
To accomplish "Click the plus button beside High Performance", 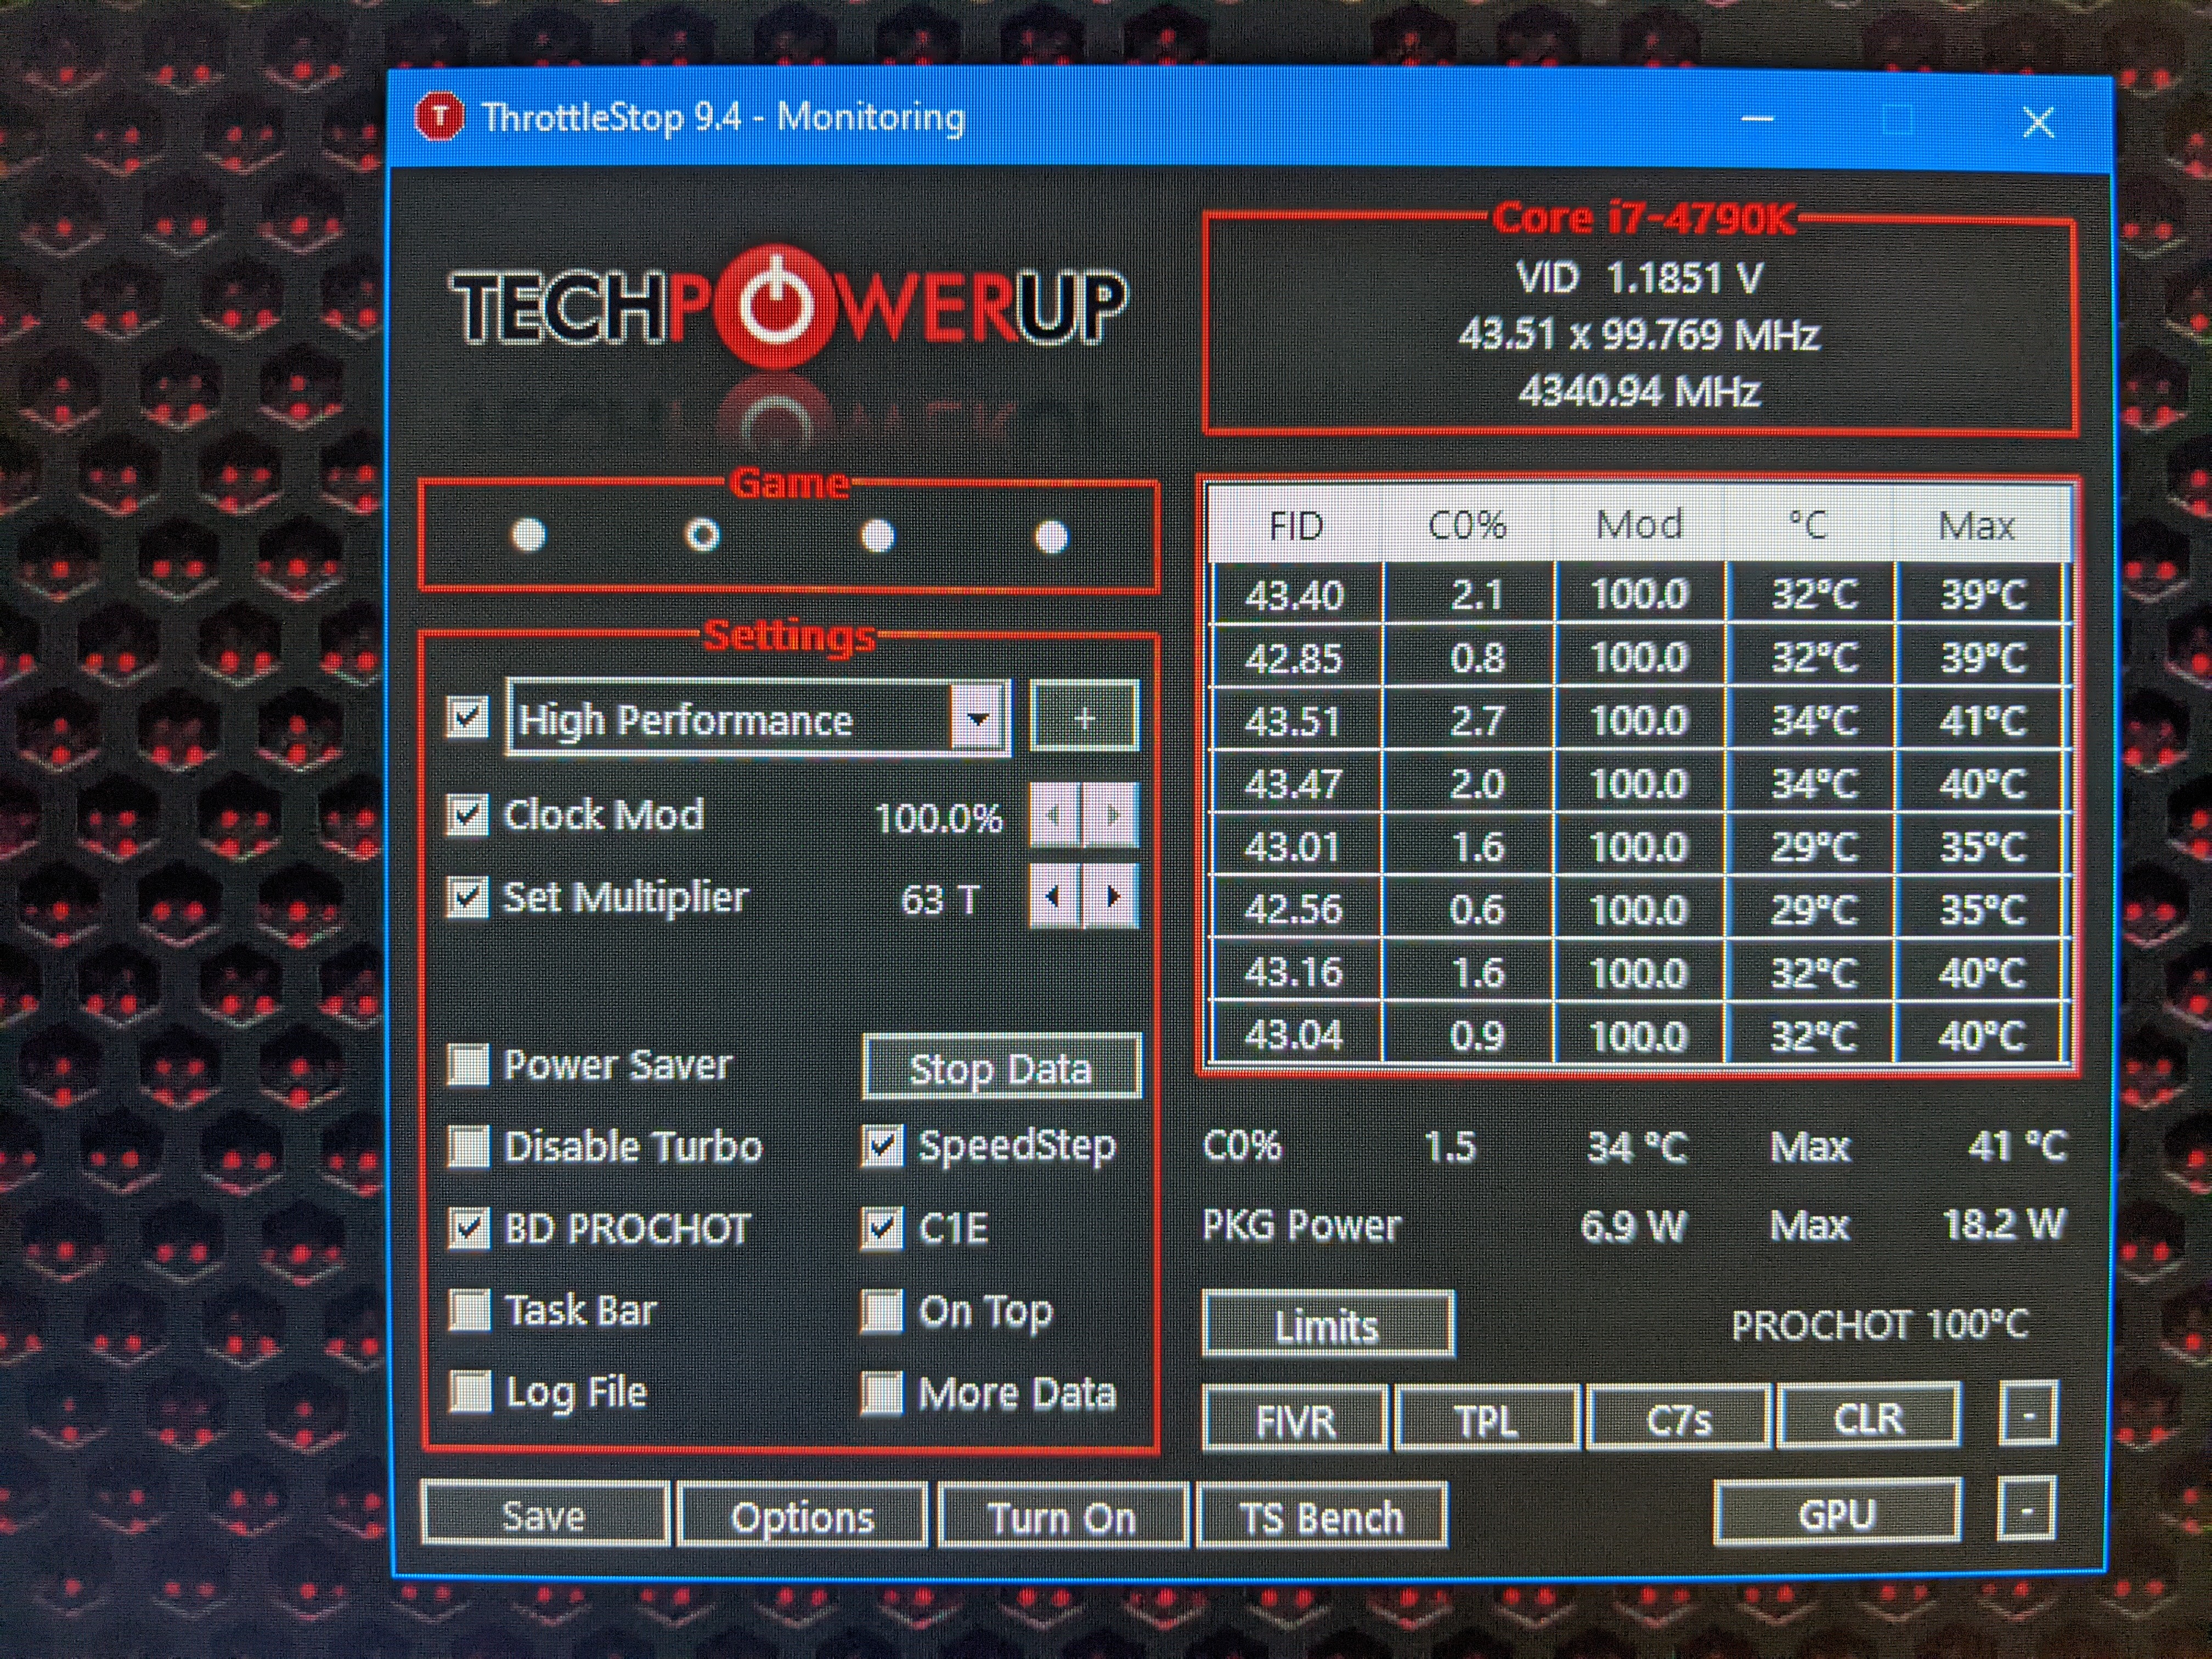I will coord(1084,717).
